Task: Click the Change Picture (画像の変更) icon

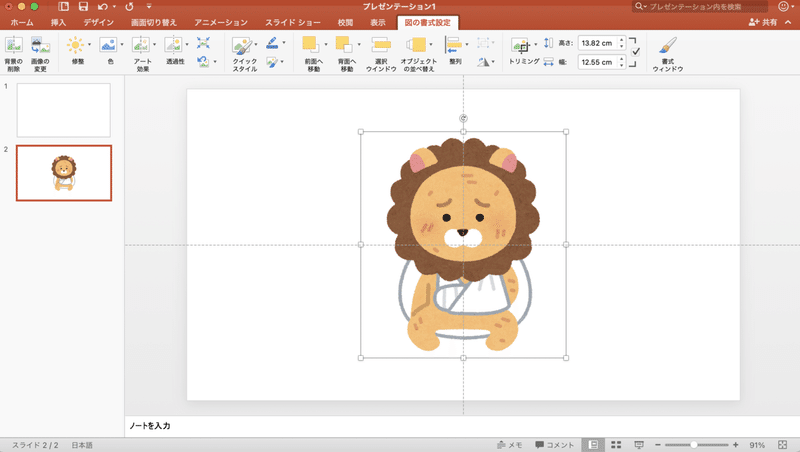Action: coord(40,46)
